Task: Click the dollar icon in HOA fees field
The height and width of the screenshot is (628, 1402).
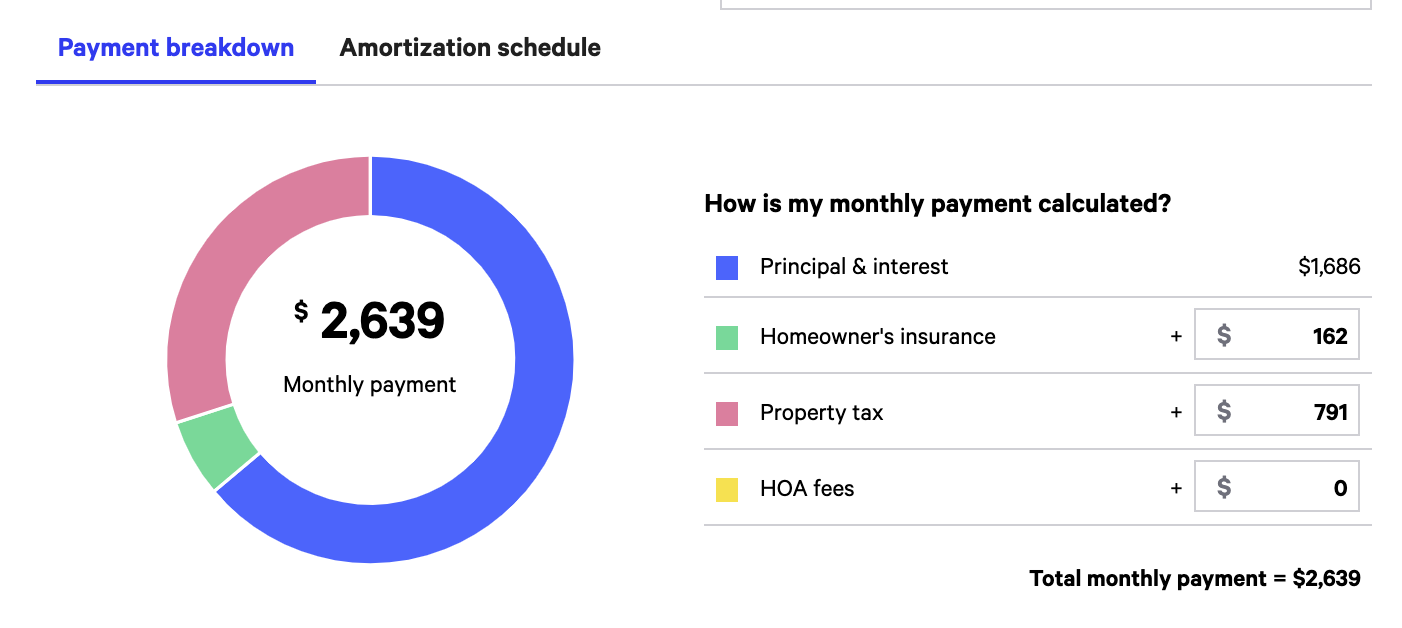Action: click(1224, 488)
